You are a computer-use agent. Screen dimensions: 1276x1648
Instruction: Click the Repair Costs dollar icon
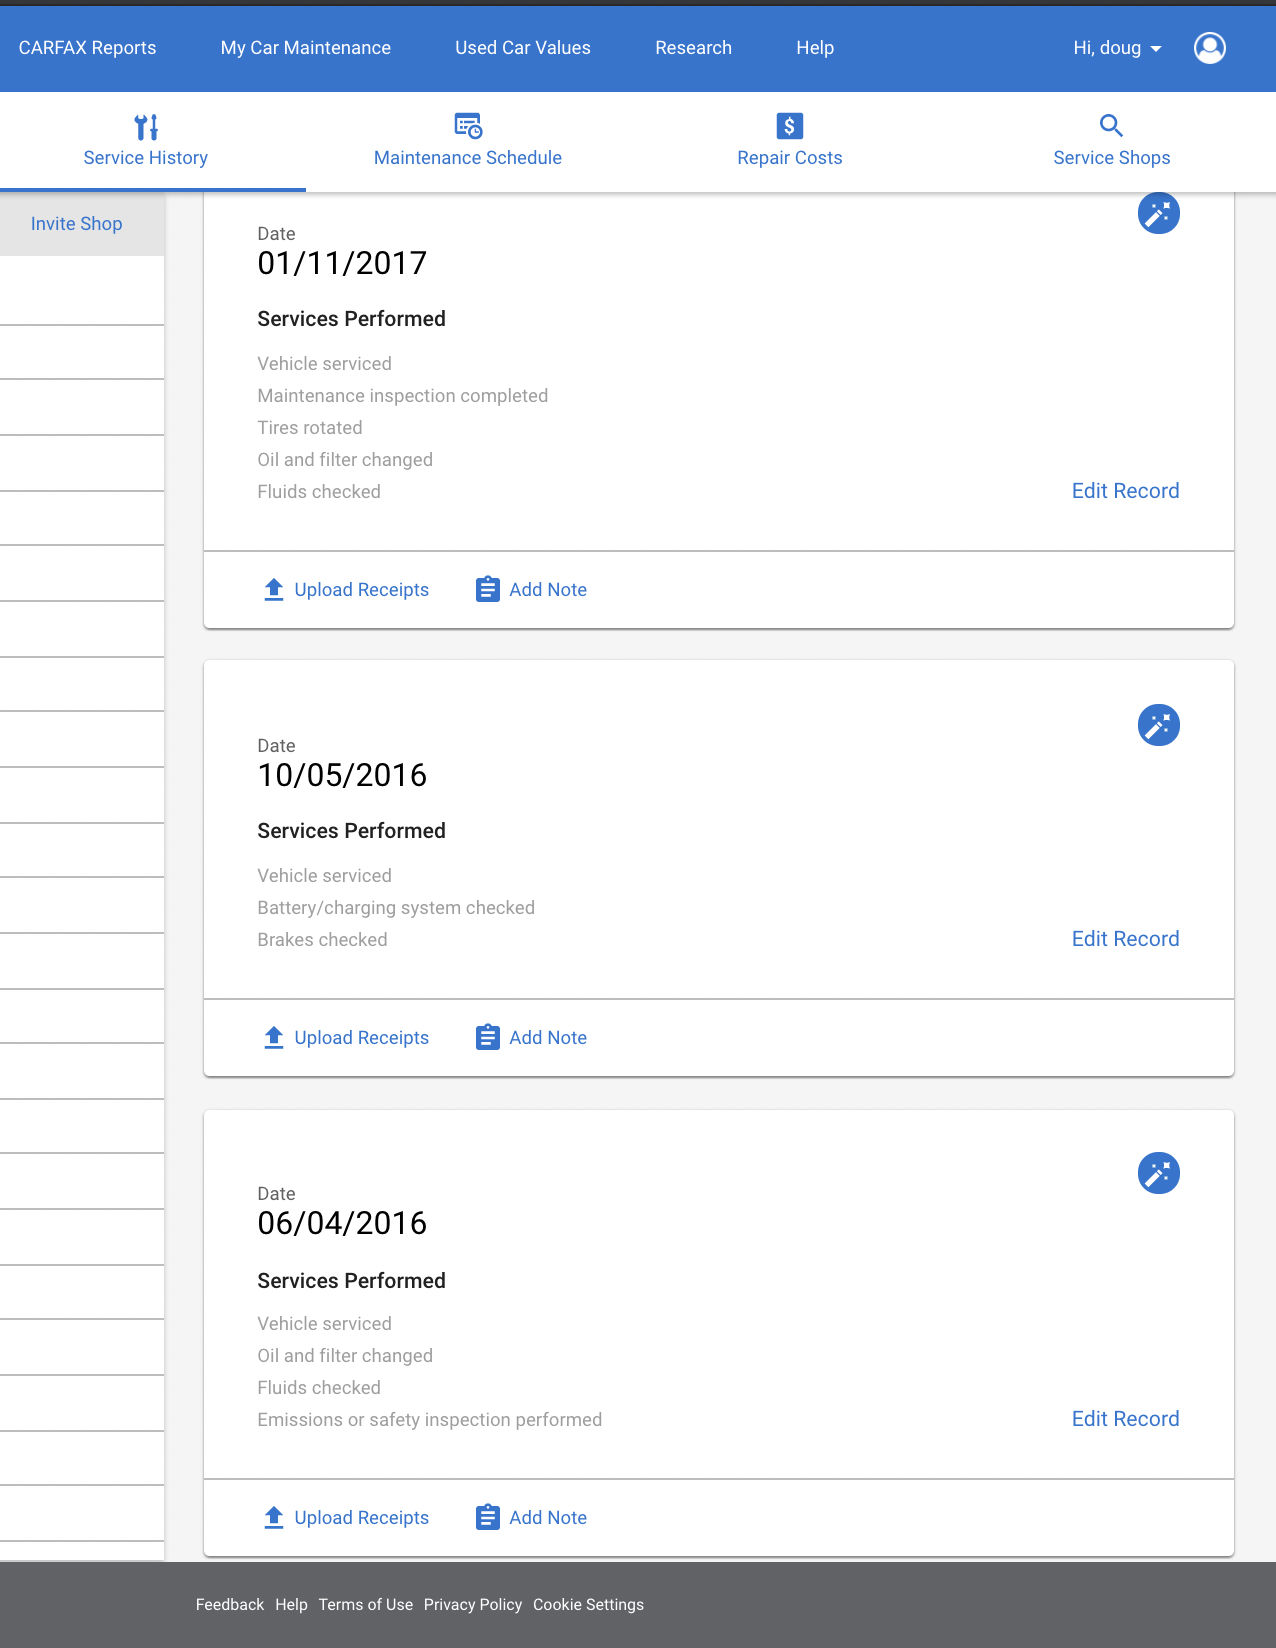click(790, 126)
